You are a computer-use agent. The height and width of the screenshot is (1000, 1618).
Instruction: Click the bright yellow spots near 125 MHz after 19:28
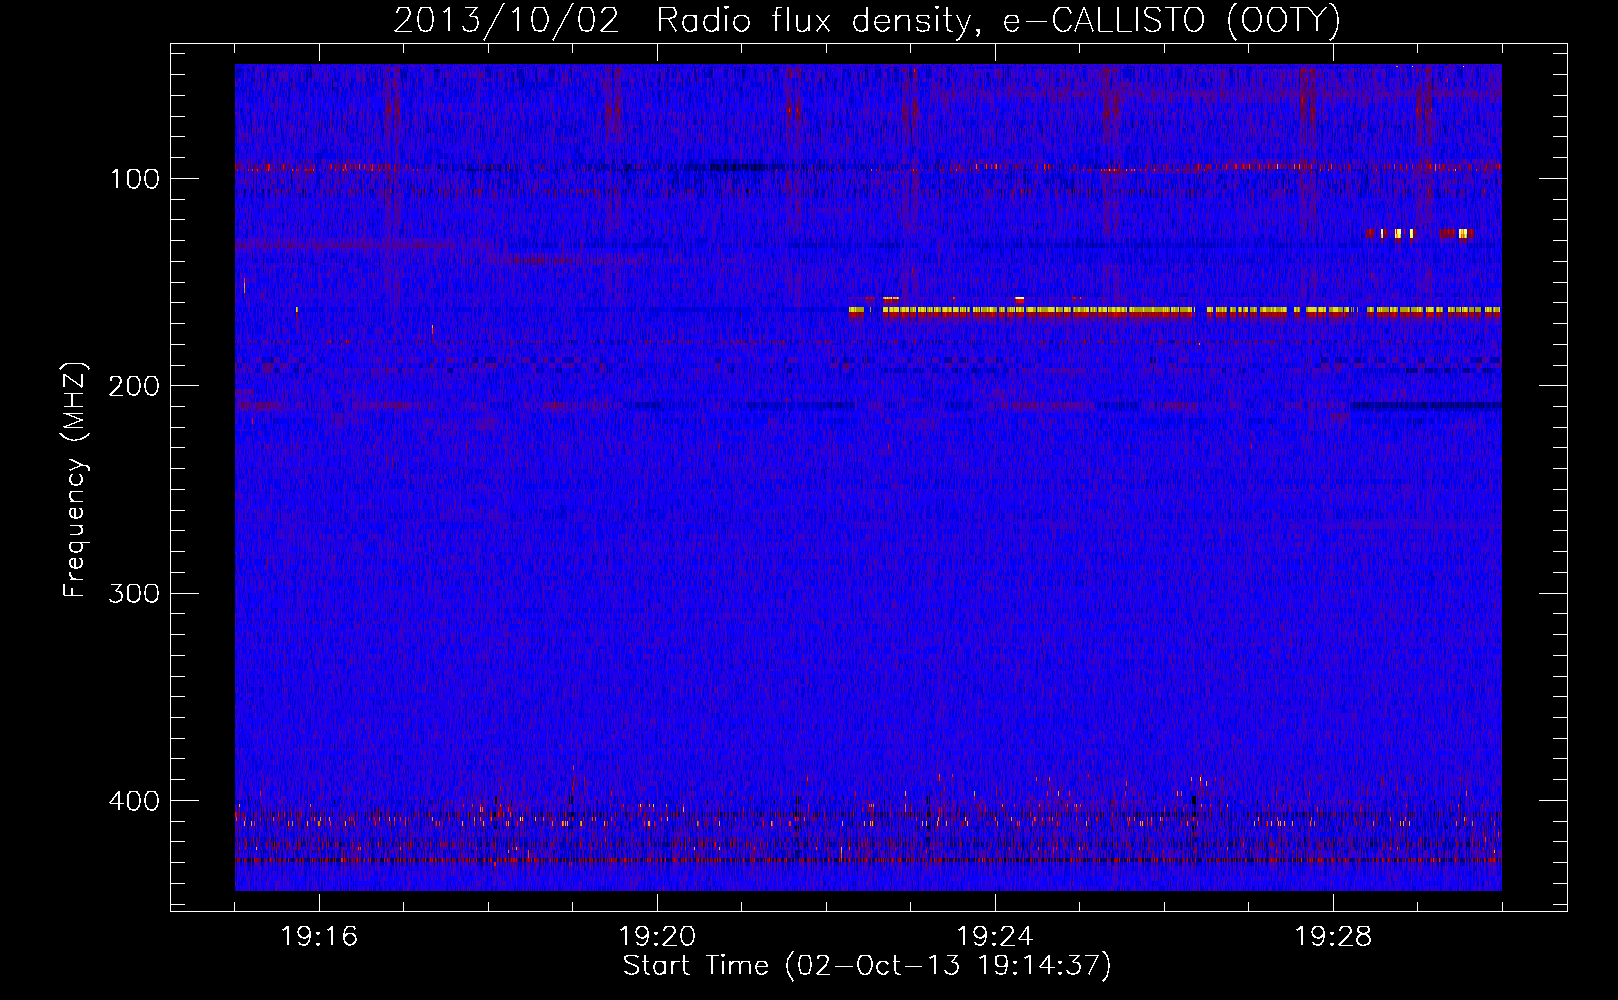tap(1418, 234)
